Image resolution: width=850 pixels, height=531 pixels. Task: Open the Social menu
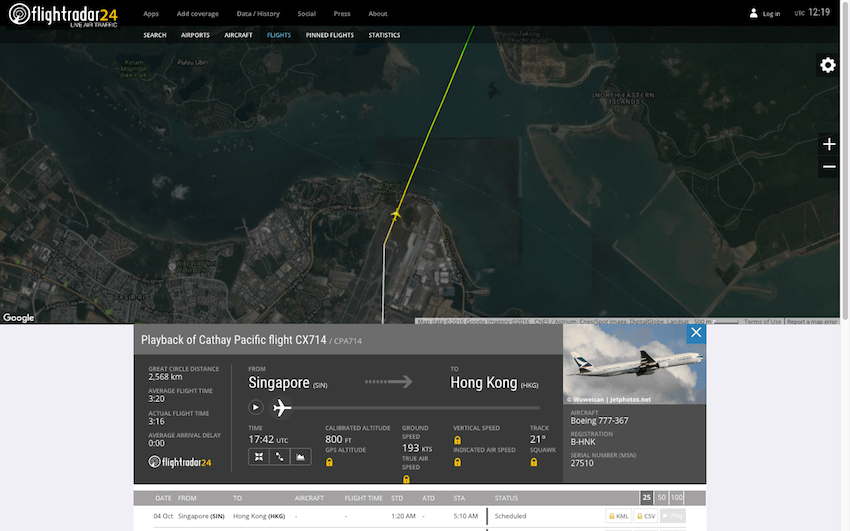pos(306,14)
